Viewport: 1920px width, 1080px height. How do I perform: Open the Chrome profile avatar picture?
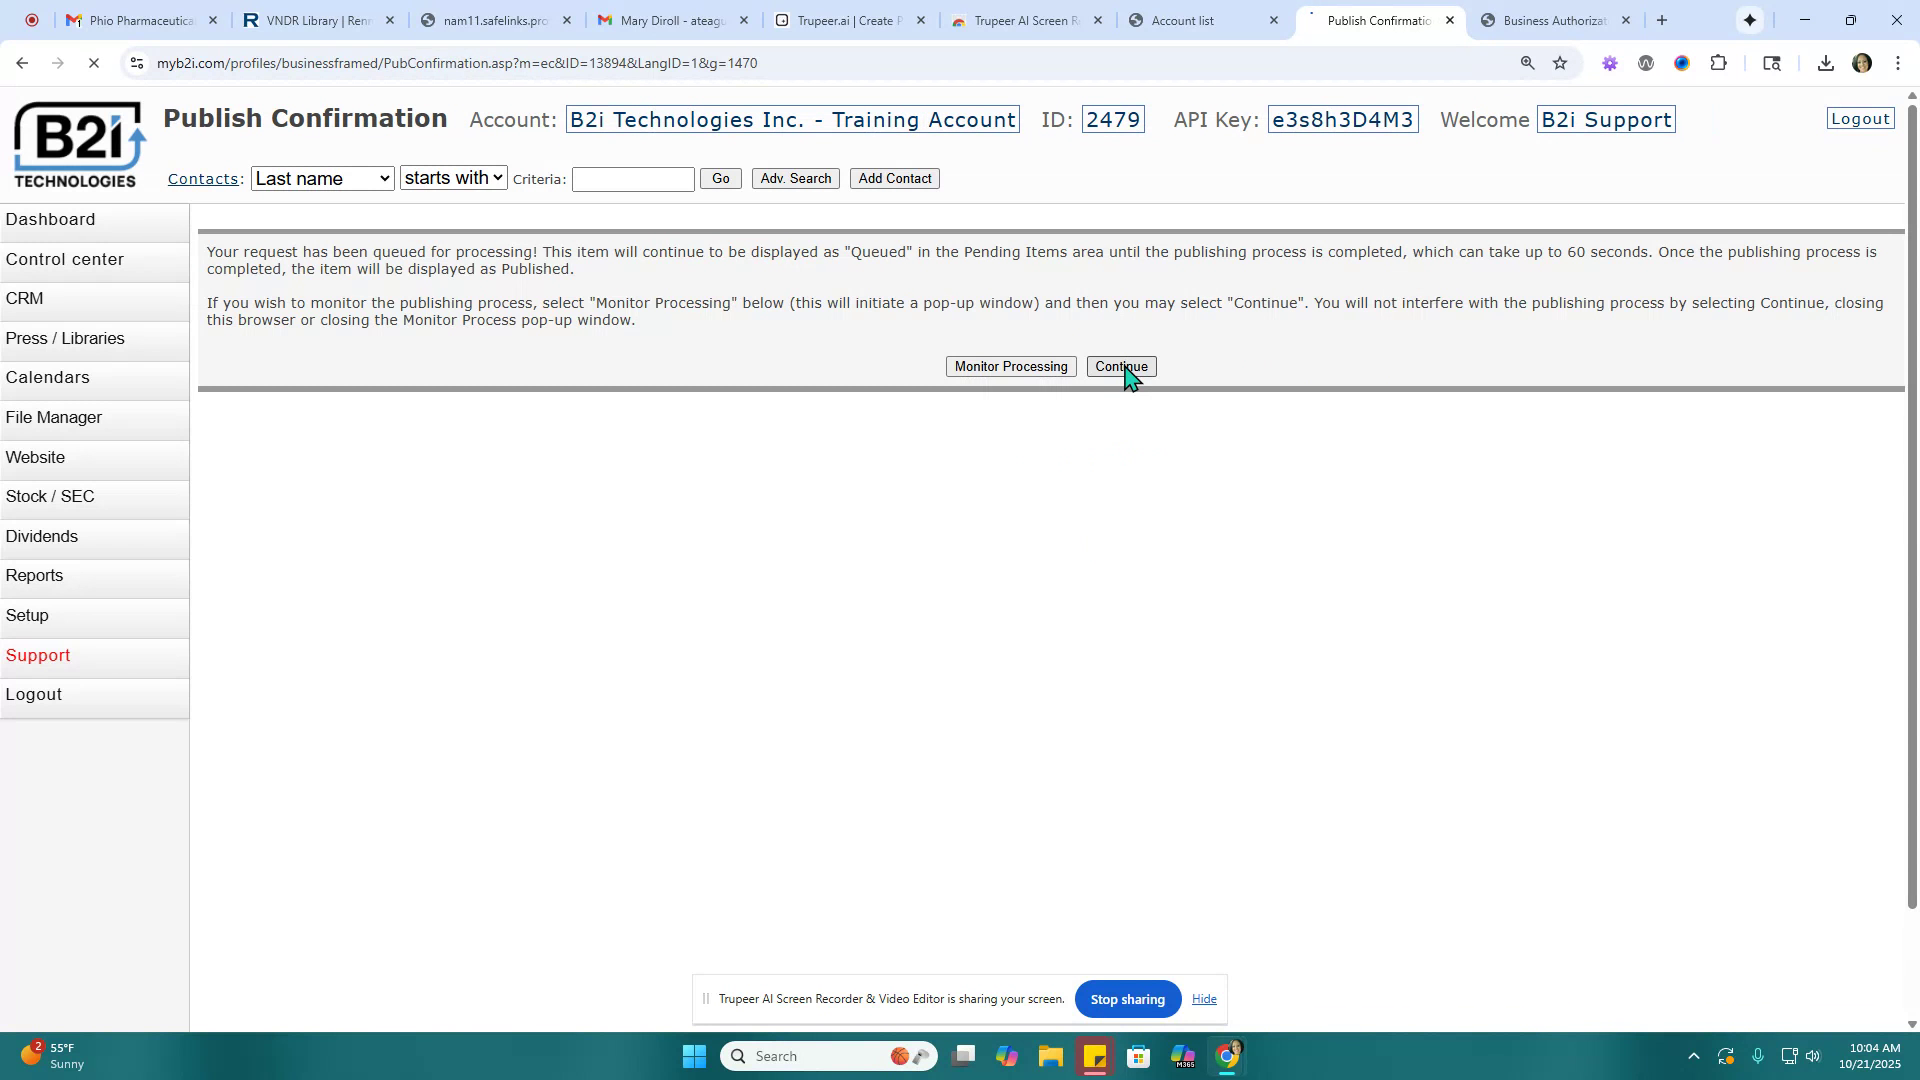tap(1862, 63)
